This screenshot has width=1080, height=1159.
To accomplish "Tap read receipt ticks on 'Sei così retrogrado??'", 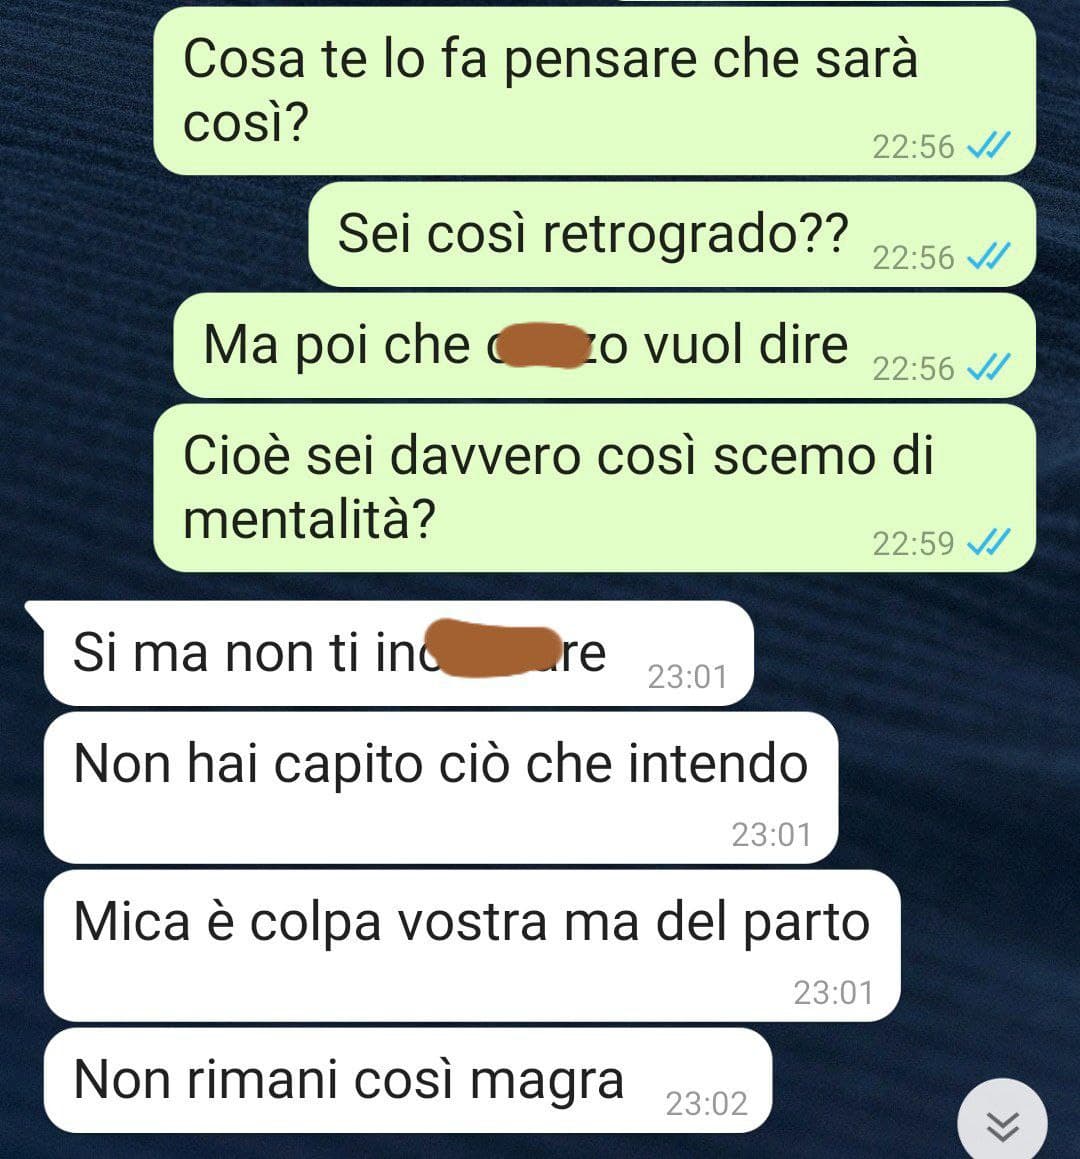I will pyautogui.click(x=988, y=256).
